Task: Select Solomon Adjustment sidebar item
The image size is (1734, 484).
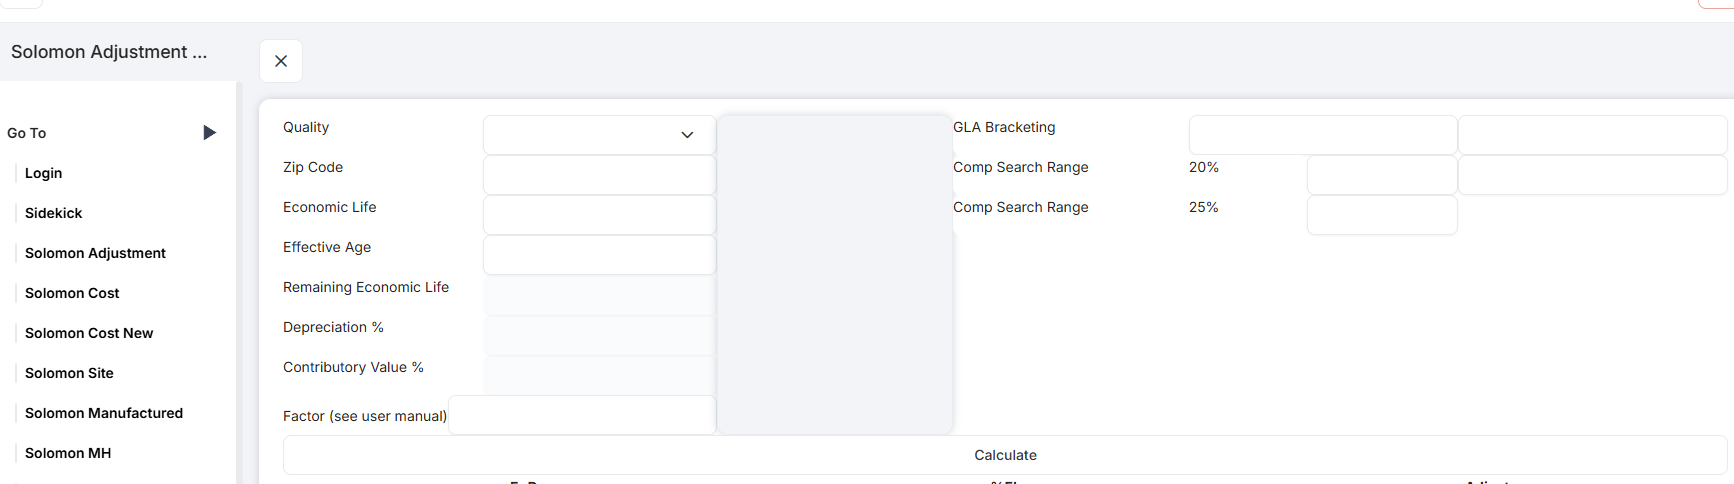Action: click(95, 253)
